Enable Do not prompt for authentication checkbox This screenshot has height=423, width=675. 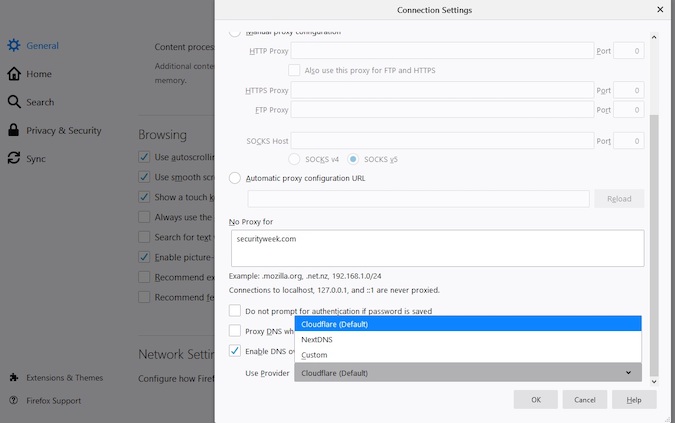[235, 311]
